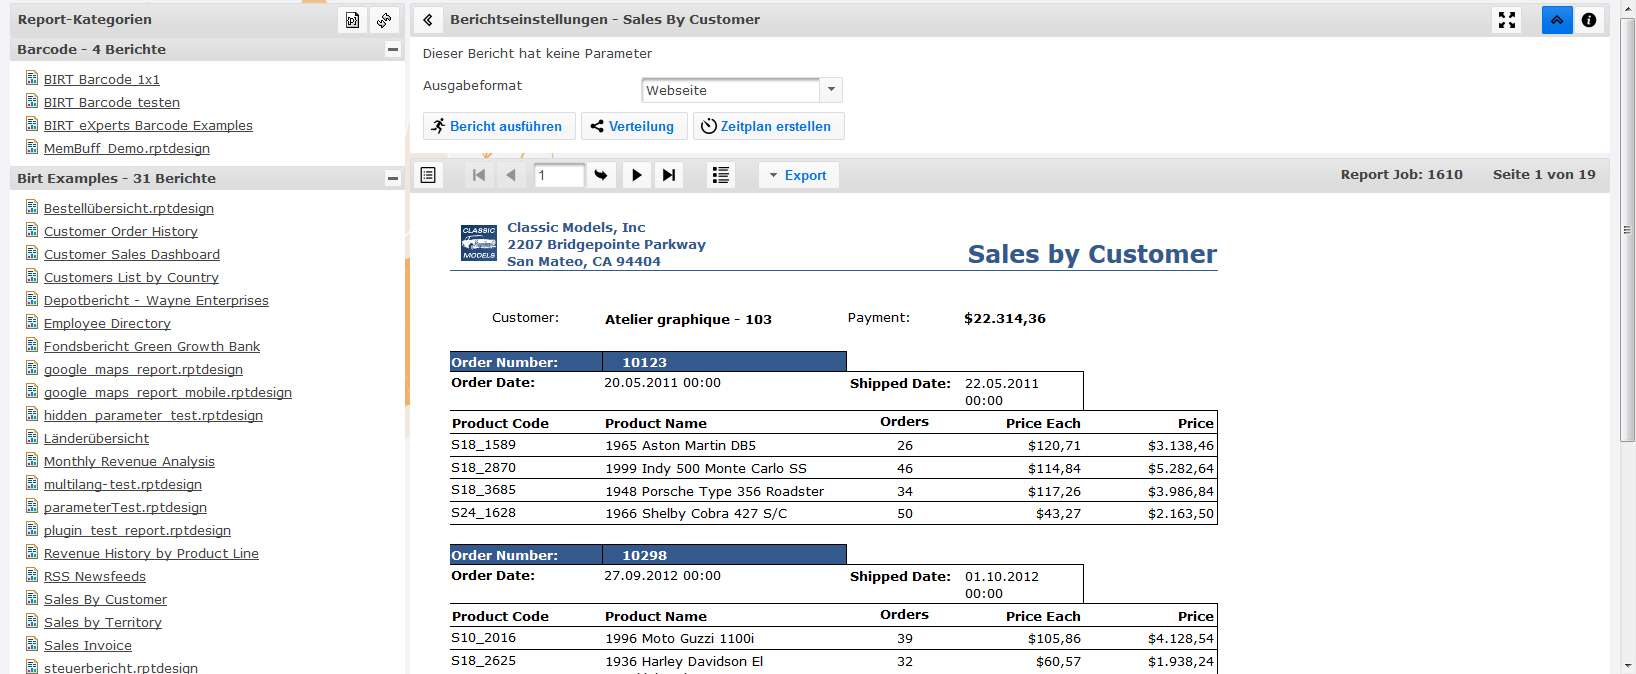Viewport: 1636px width, 674px height.
Task: Go to the next report page
Action: point(637,175)
